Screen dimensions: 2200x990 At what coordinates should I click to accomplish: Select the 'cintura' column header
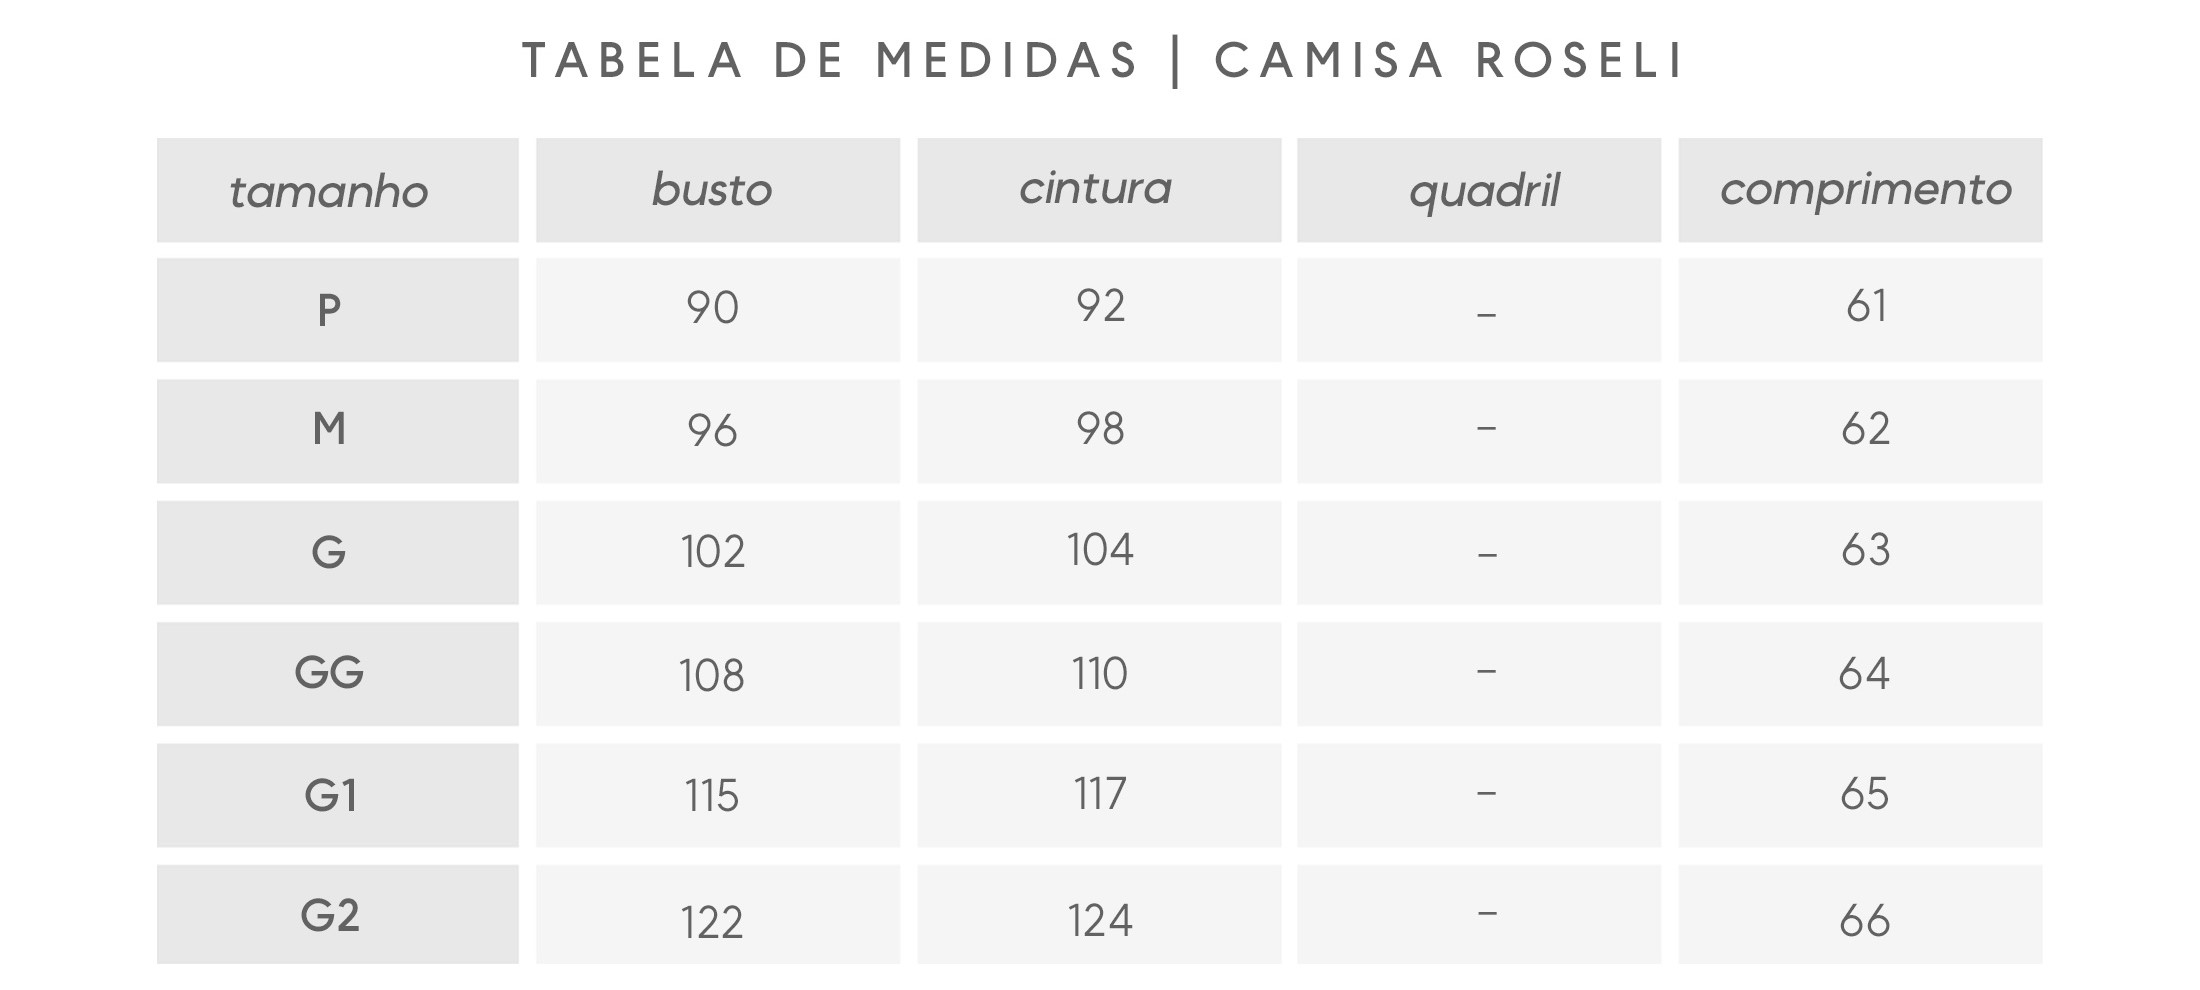[x=1096, y=189]
